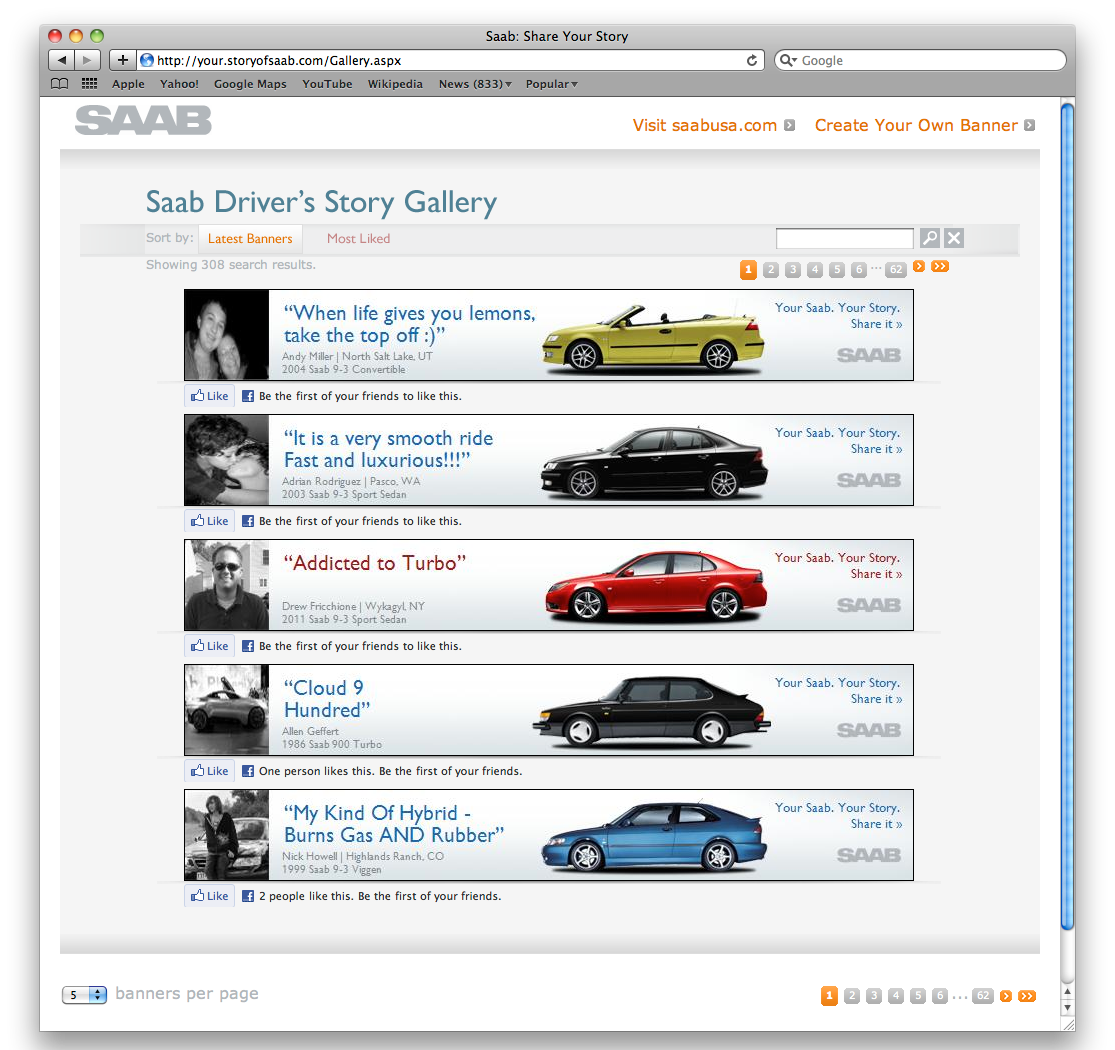This screenshot has height=1050, width=1115.
Task: Go to page 3 in bottom pagination
Action: point(874,996)
